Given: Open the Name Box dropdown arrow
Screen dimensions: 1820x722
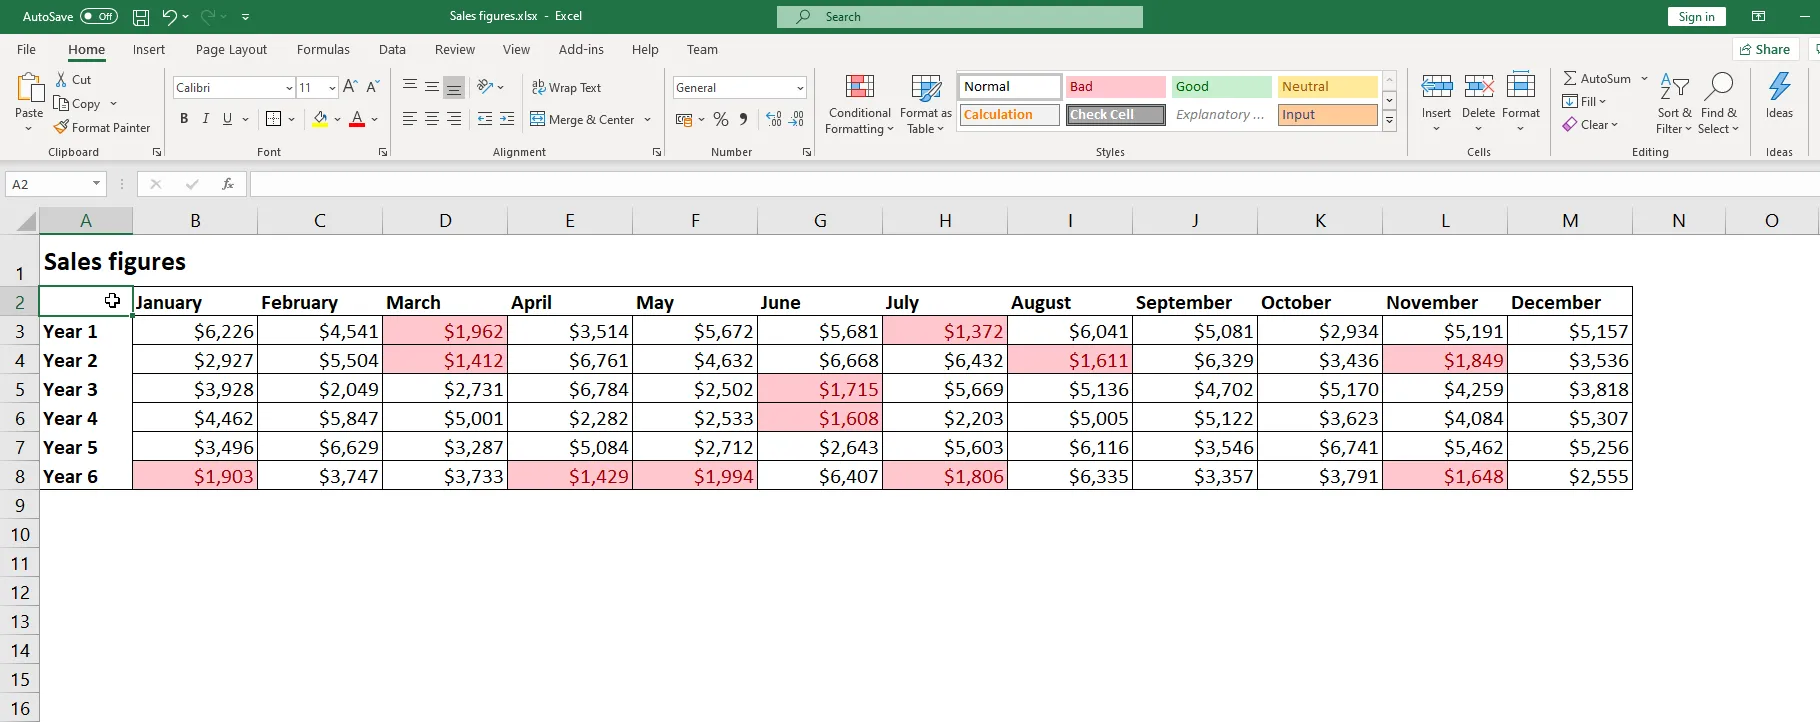Looking at the screenshot, I should point(96,184).
